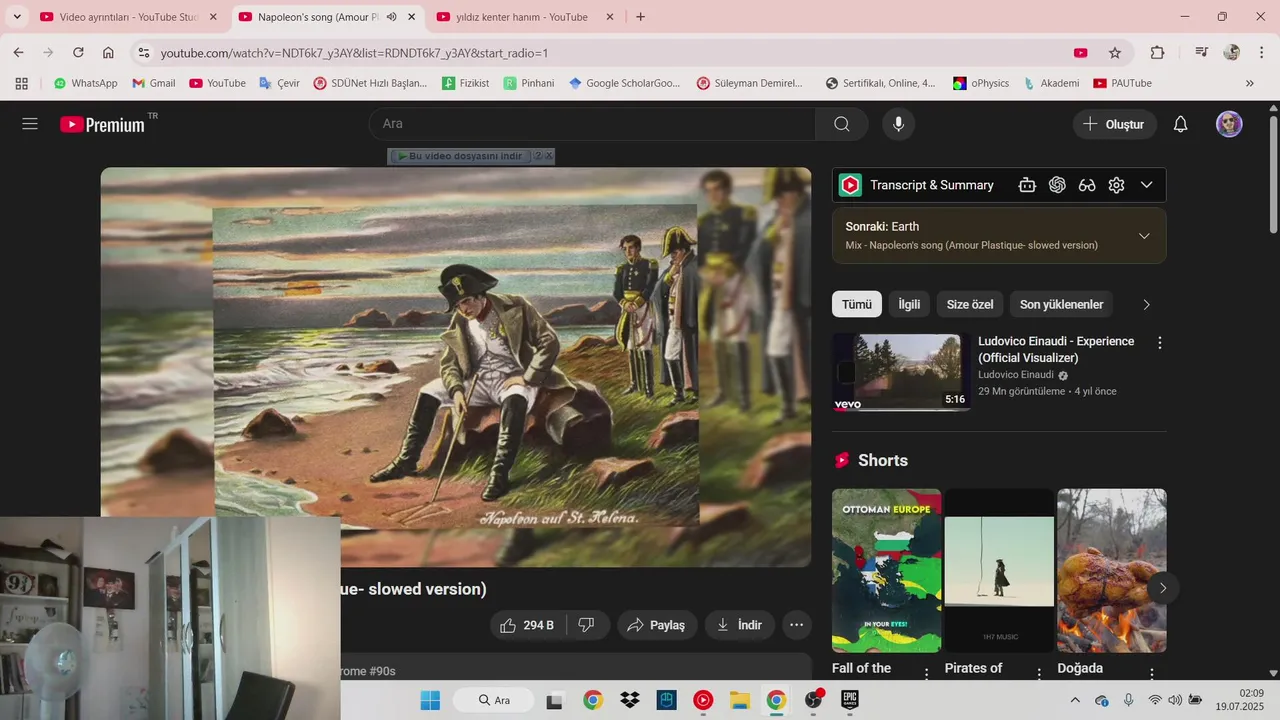Open Chrome apps grid in bookmarks bar
This screenshot has width=1280, height=720.
[21, 83]
